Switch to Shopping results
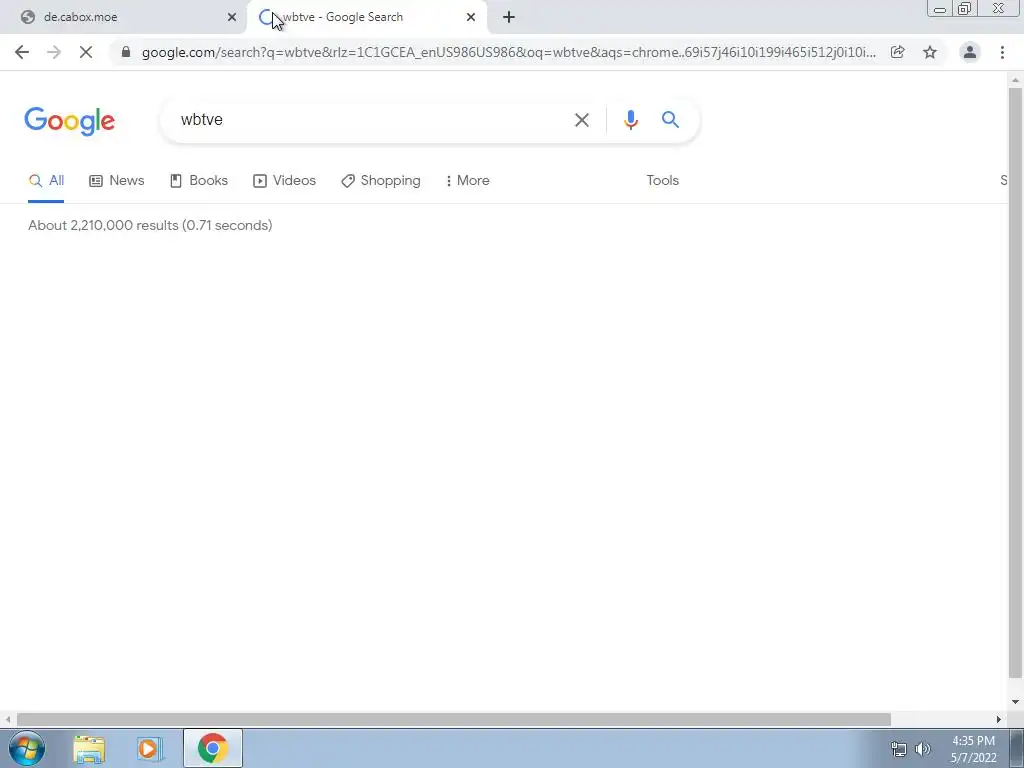The width and height of the screenshot is (1024, 768). pos(381,180)
